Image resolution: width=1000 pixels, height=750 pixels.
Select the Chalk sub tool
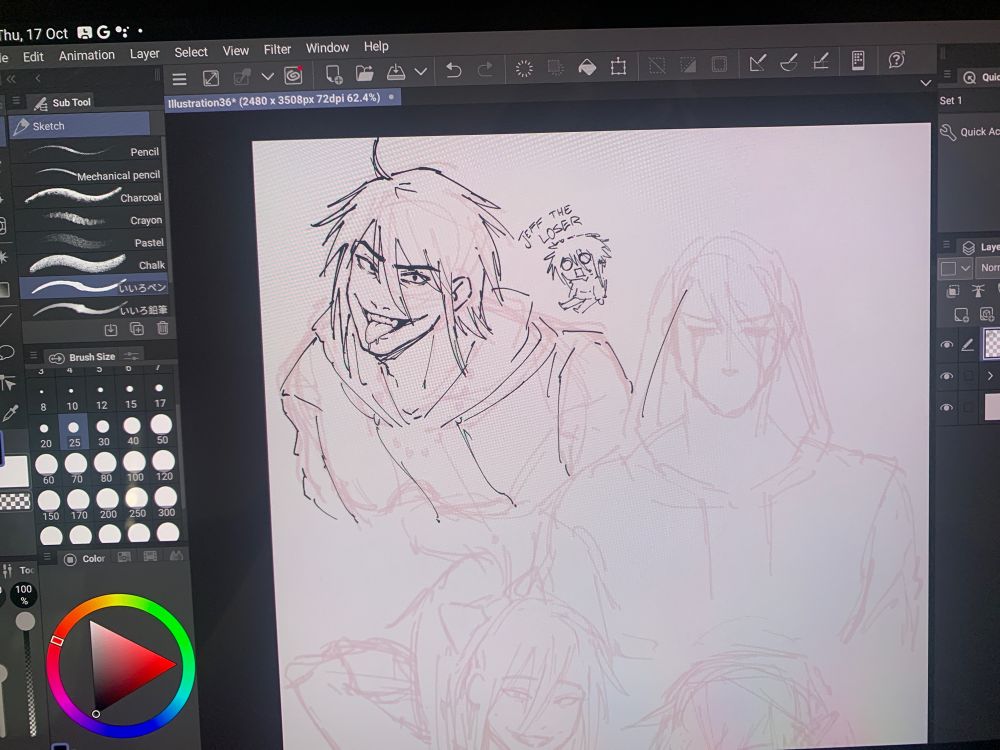coord(92,264)
